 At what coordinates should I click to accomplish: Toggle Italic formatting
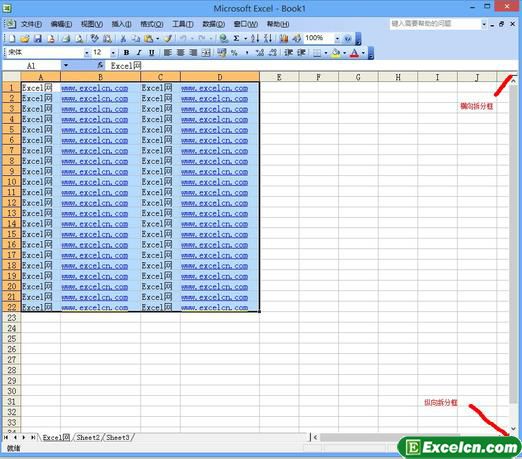[x=139, y=53]
